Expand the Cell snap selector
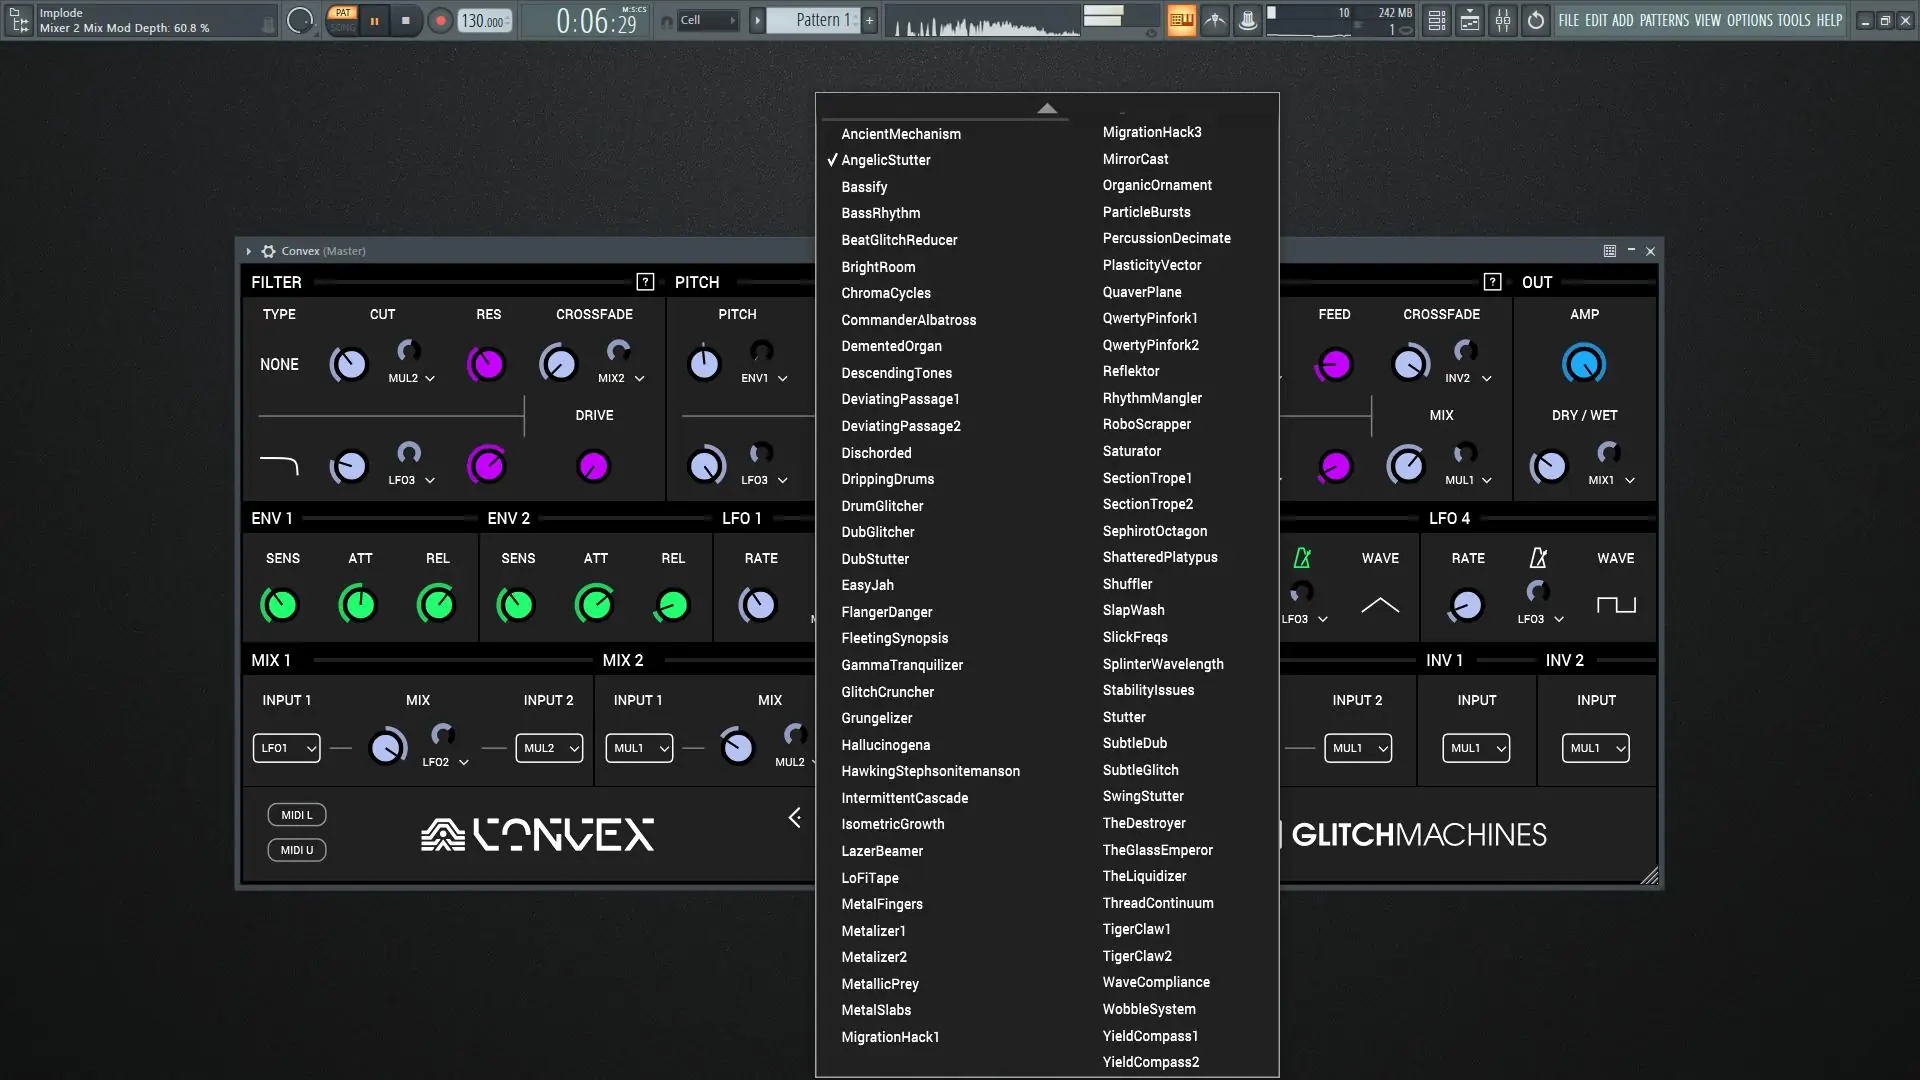Viewport: 1920px width, 1080px height. pos(707,20)
